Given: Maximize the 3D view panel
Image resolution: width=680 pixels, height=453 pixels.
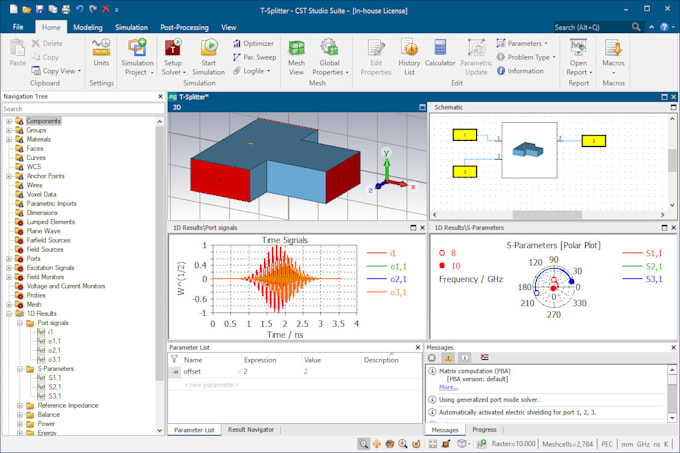Looking at the screenshot, I should tap(422, 107).
